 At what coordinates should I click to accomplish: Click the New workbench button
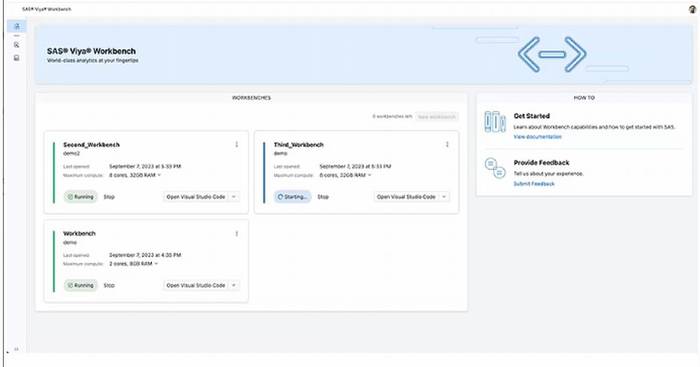(437, 117)
